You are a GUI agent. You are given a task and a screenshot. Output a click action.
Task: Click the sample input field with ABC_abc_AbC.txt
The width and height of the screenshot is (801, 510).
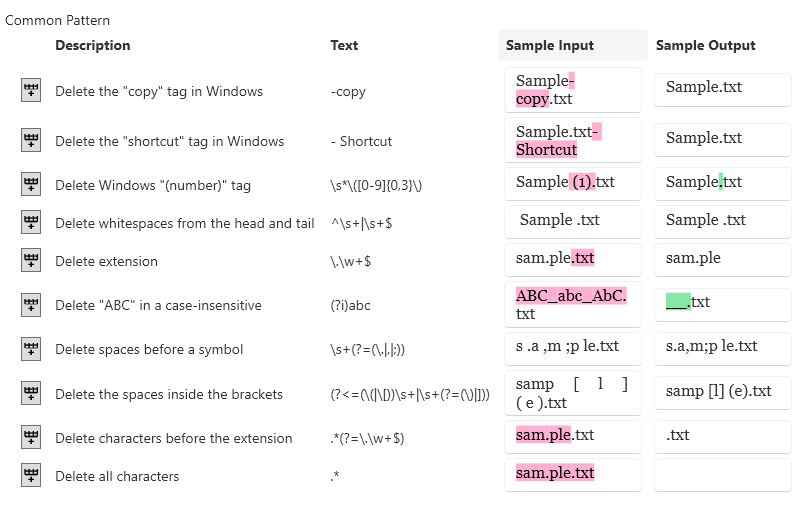(x=572, y=305)
